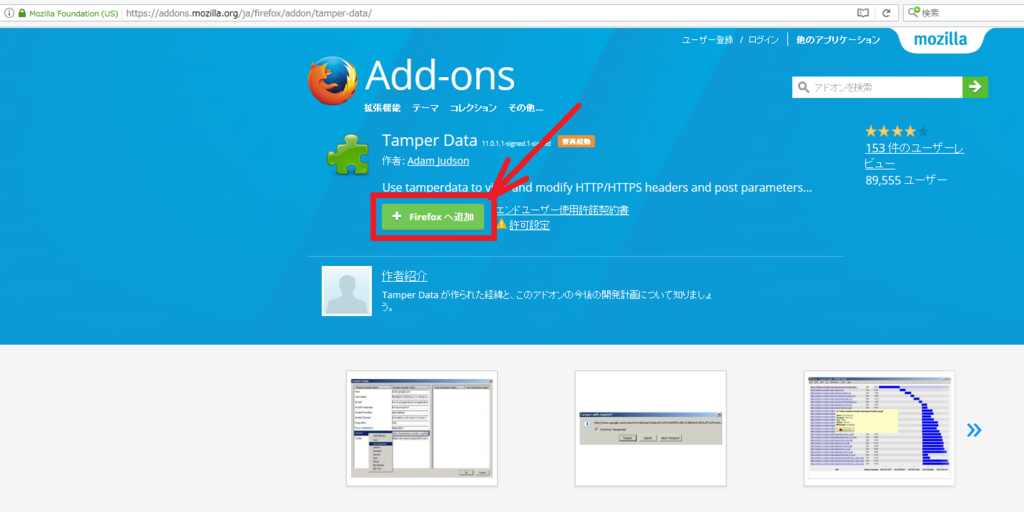Click the author avatar placeholder image

pyautogui.click(x=347, y=291)
